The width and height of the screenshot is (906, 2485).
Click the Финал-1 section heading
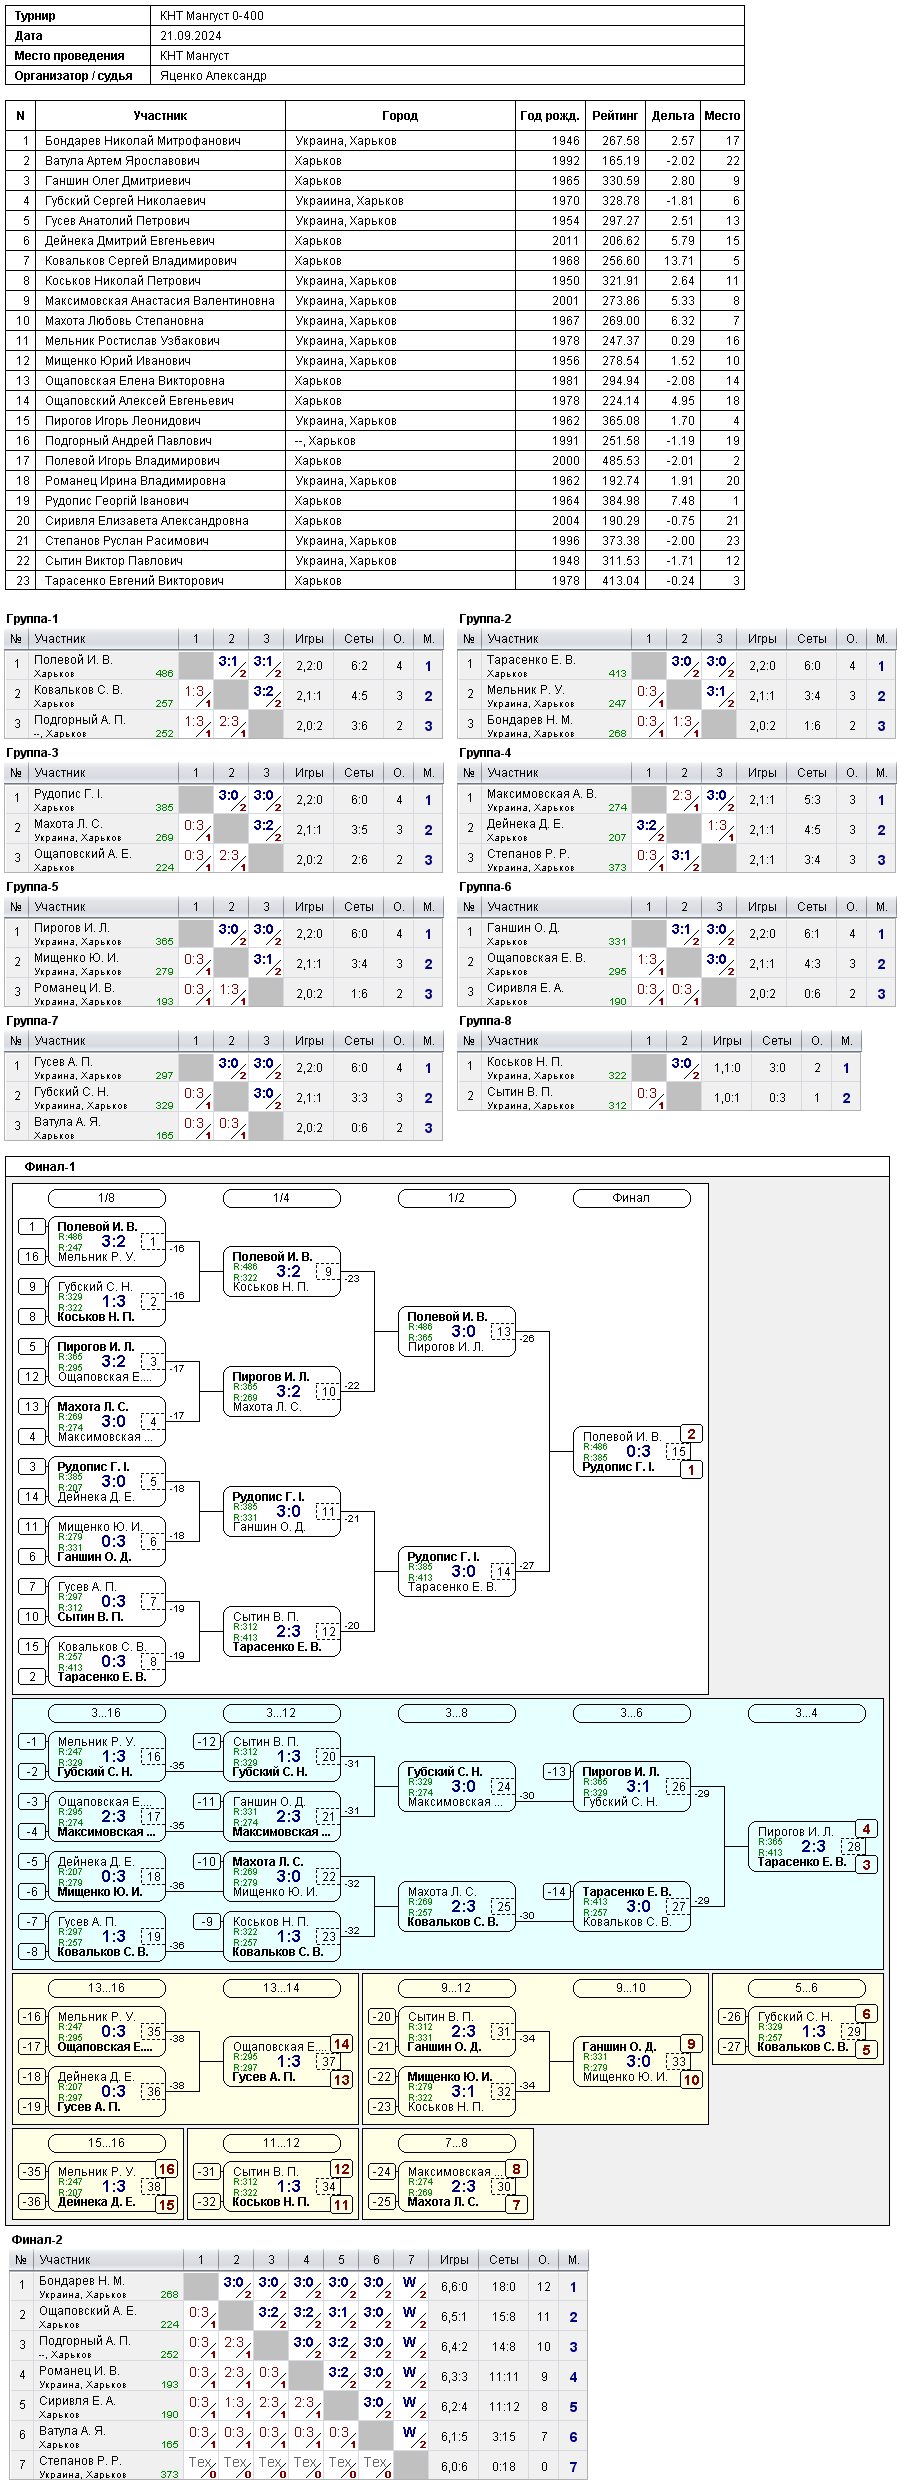[x=50, y=1167]
